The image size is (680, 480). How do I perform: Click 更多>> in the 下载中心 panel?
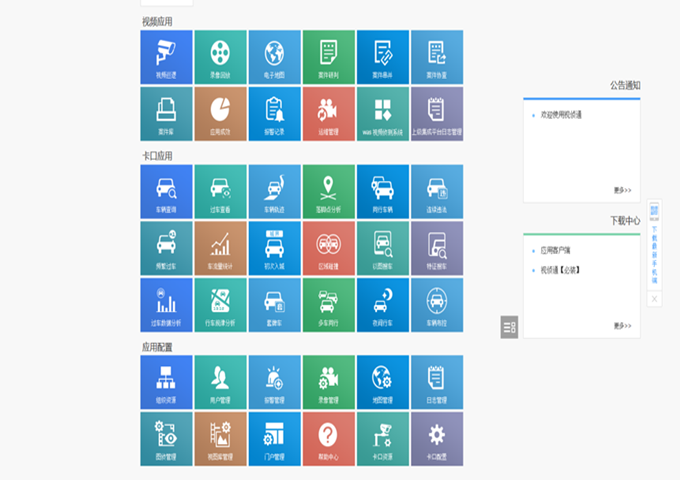(x=622, y=325)
